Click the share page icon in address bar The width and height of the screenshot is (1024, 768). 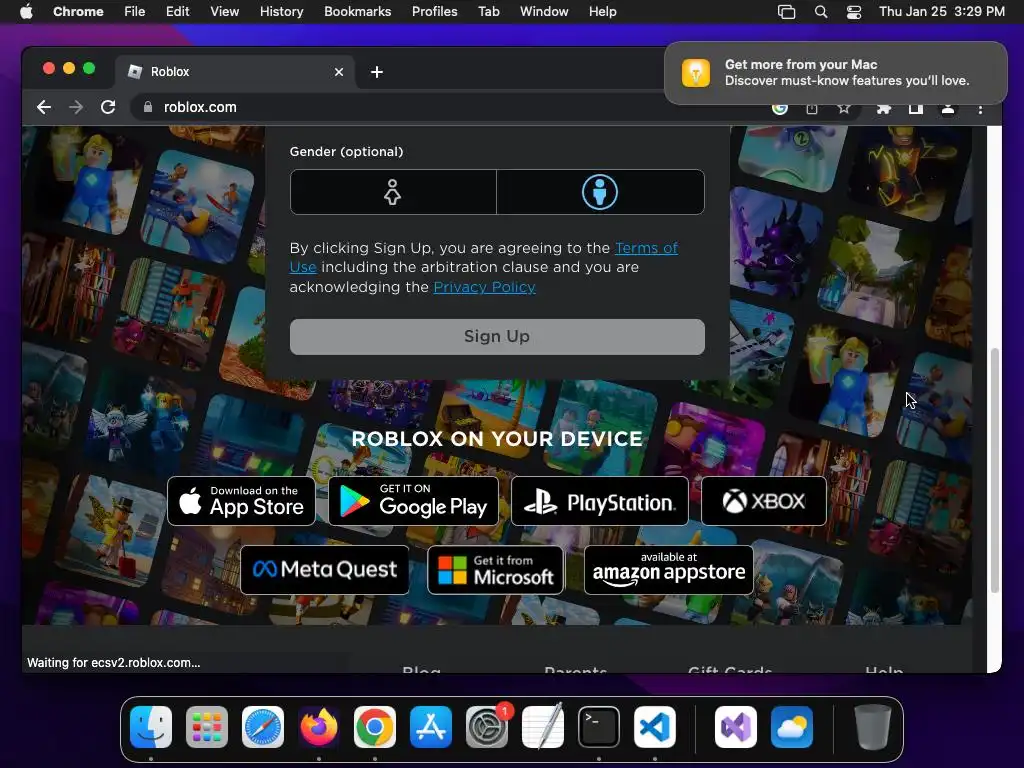tap(812, 108)
